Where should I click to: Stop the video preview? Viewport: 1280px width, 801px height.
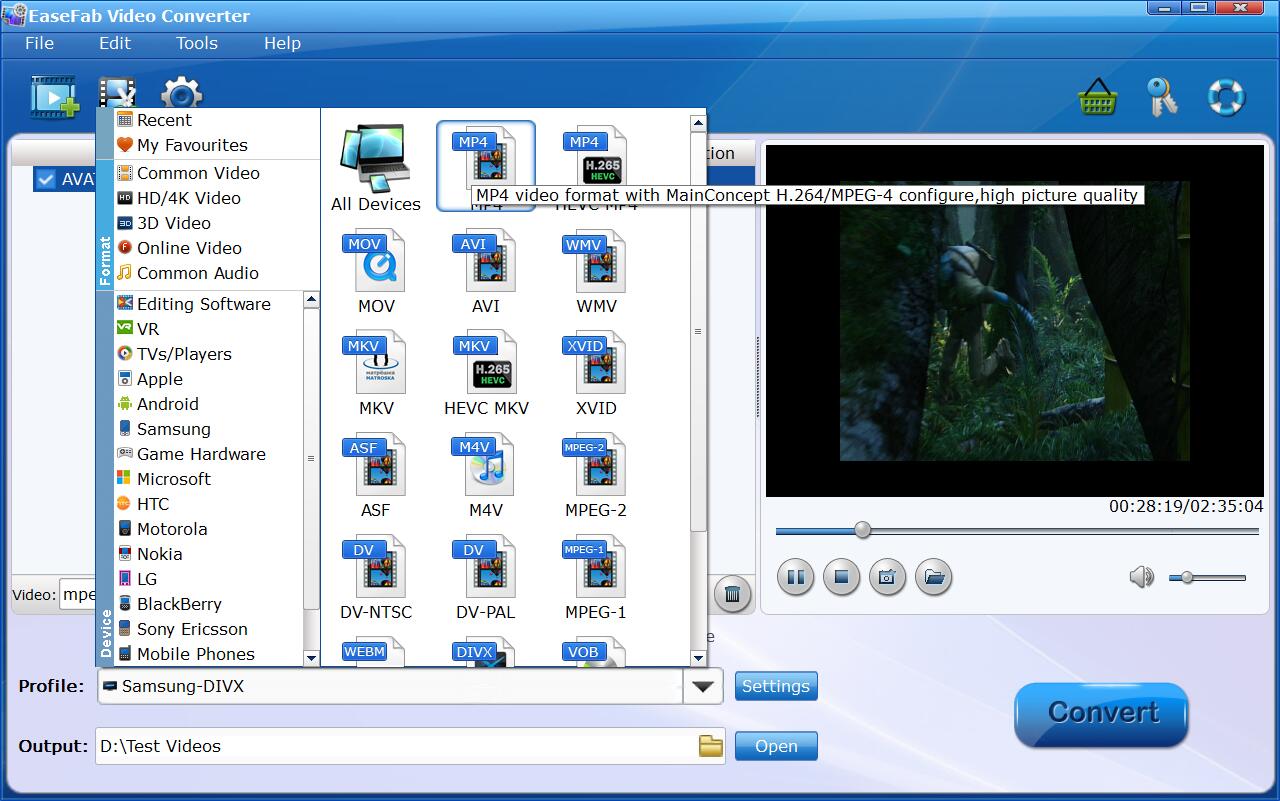click(x=841, y=577)
